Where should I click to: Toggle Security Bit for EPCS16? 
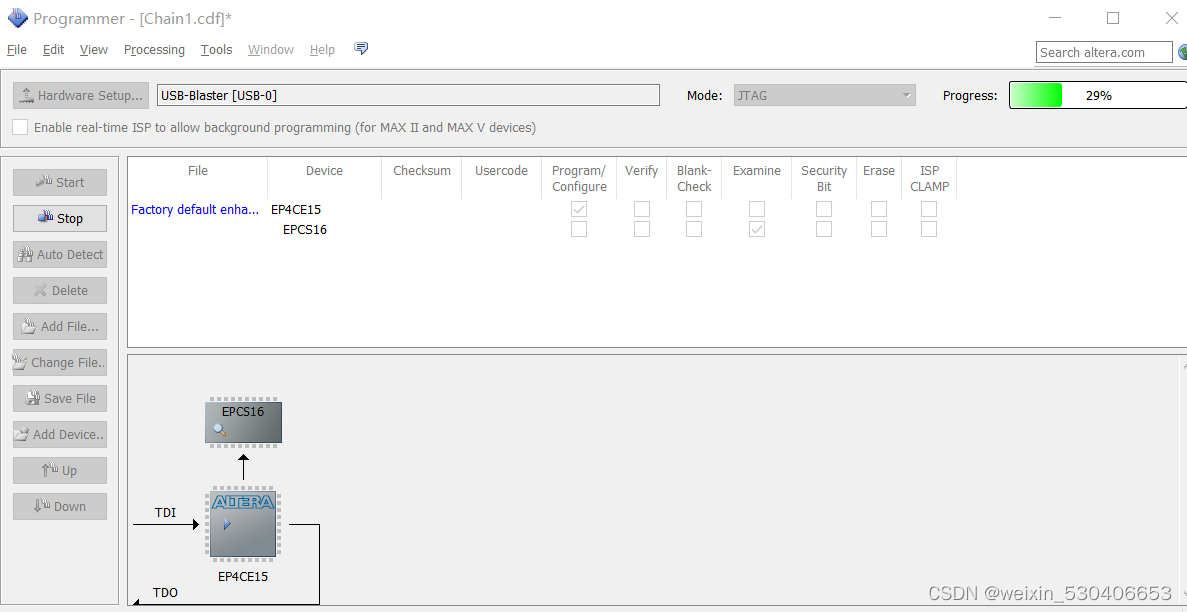824,229
